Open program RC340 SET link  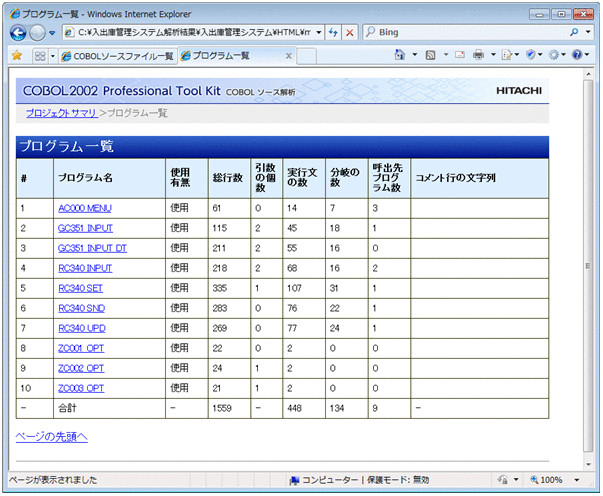click(80, 288)
